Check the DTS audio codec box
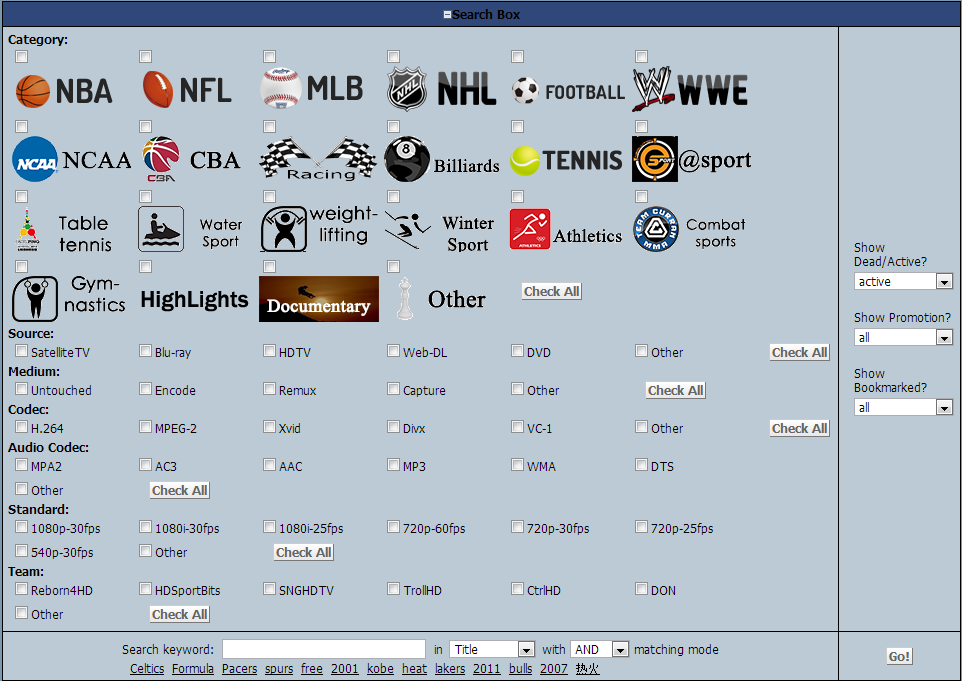The width and height of the screenshot is (962, 681). click(641, 465)
